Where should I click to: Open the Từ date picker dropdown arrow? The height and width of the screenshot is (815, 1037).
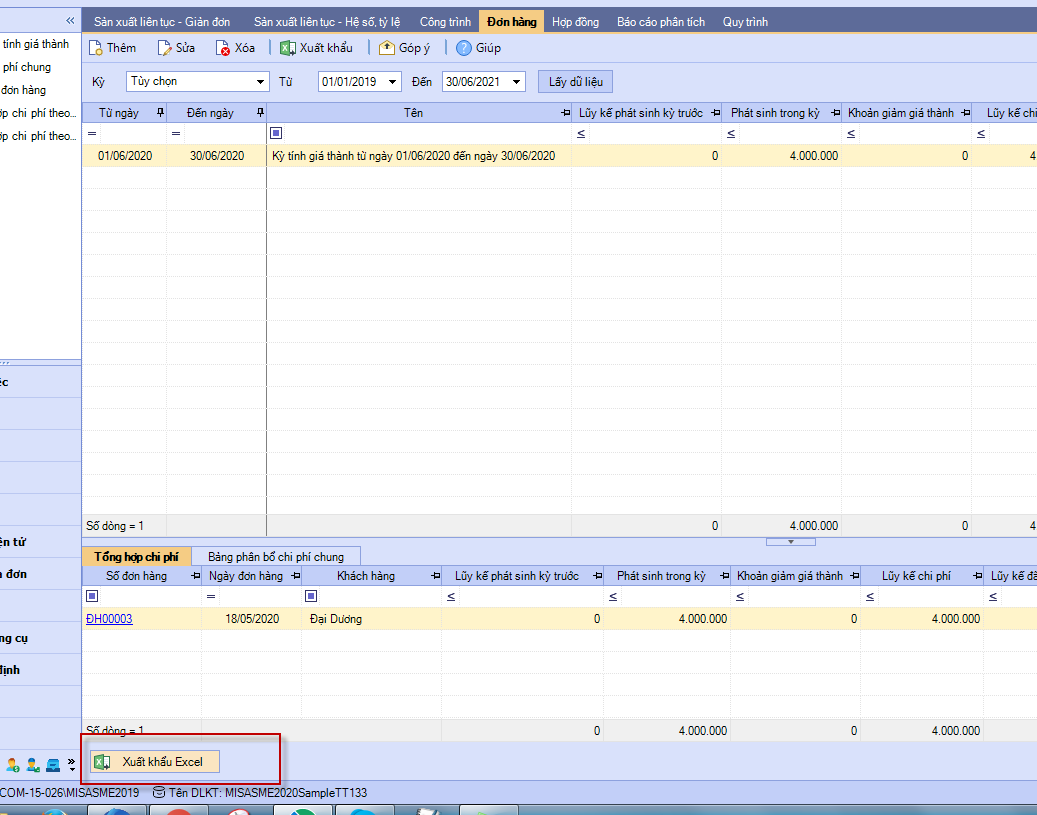click(x=393, y=82)
